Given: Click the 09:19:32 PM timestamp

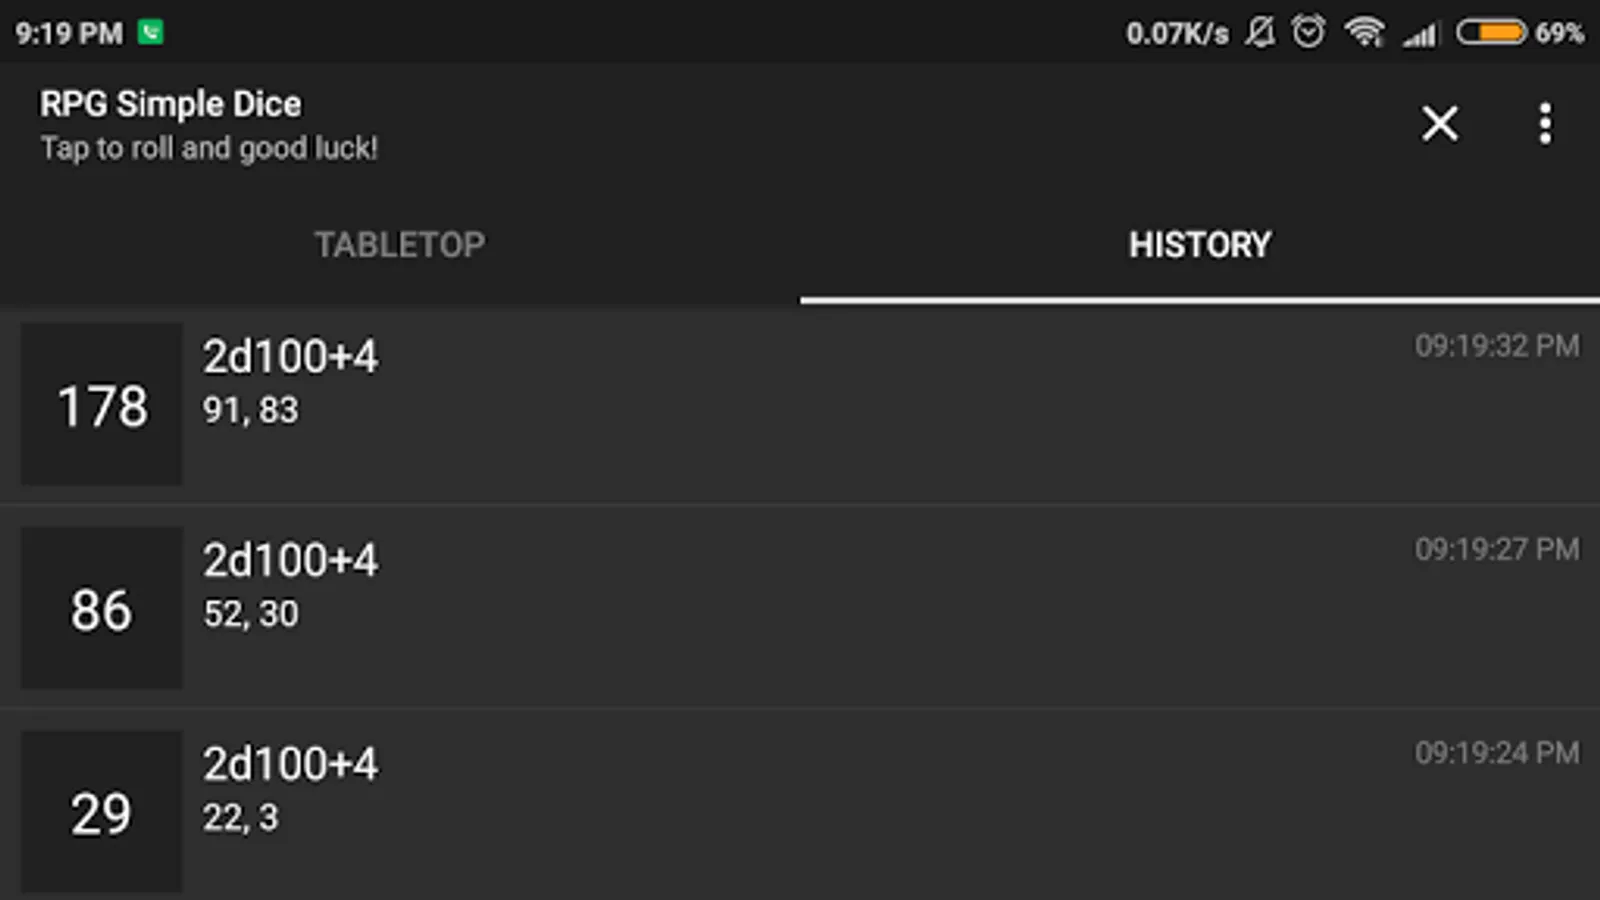Looking at the screenshot, I should [1496, 346].
